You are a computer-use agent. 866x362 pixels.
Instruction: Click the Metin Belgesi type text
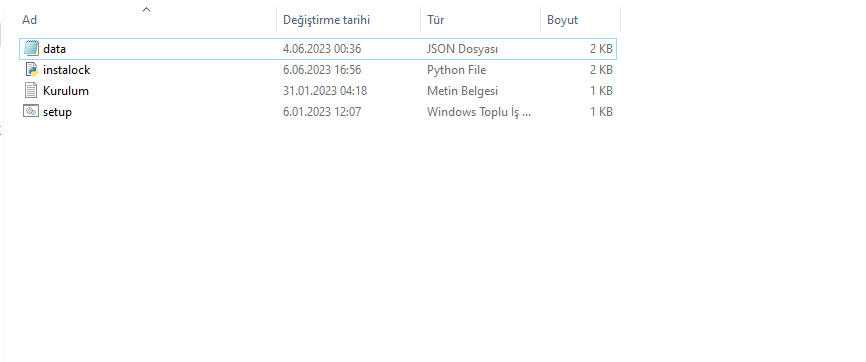pyautogui.click(x=462, y=91)
